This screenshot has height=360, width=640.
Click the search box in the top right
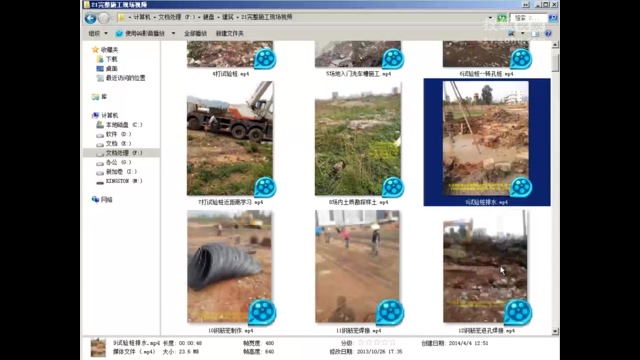point(528,18)
